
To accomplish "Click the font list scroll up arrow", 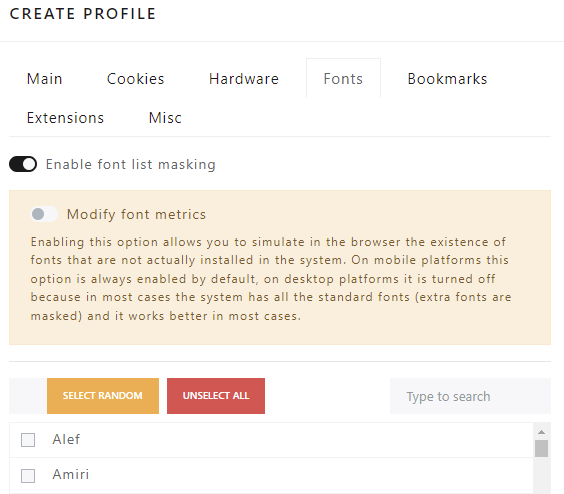I will [x=541, y=432].
